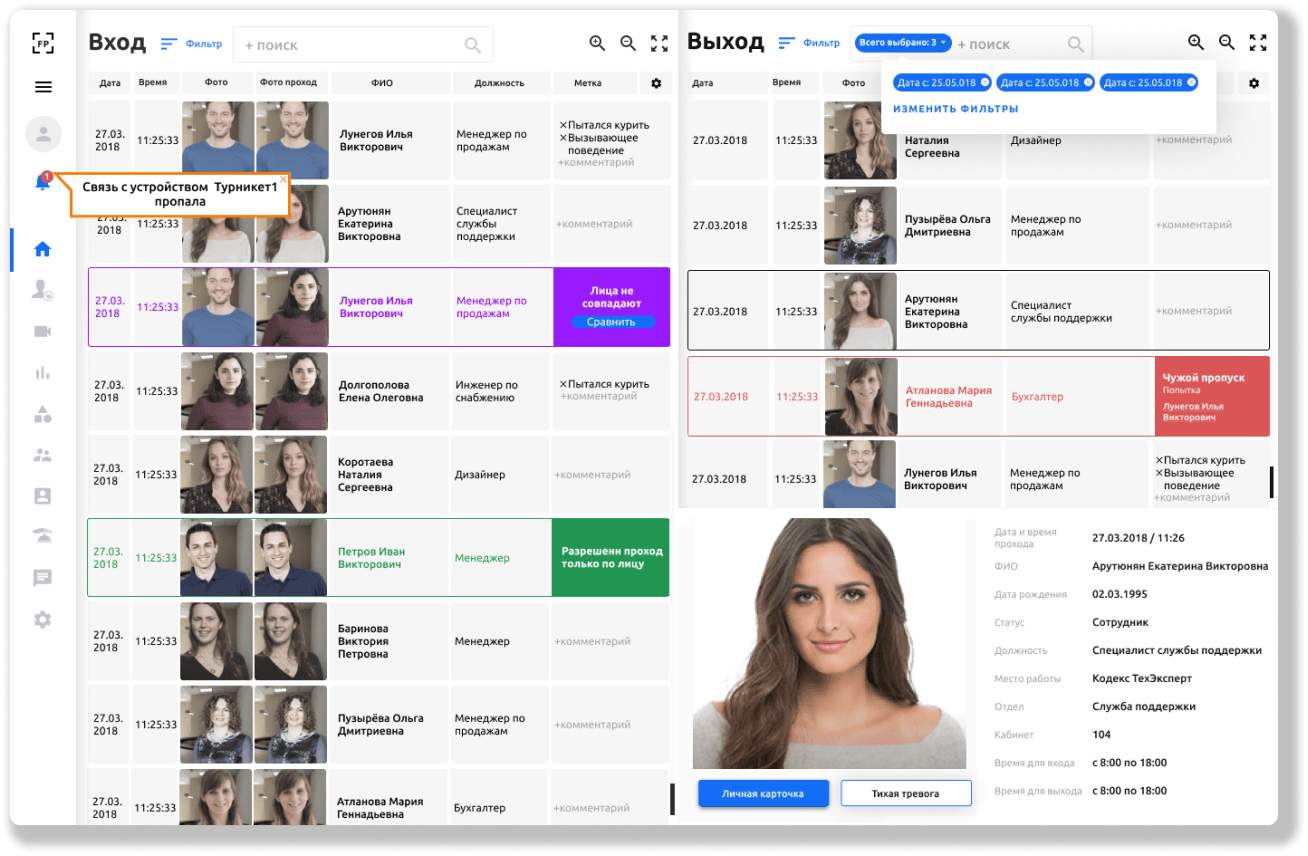Go to the Home sidebar icon

click(42, 250)
